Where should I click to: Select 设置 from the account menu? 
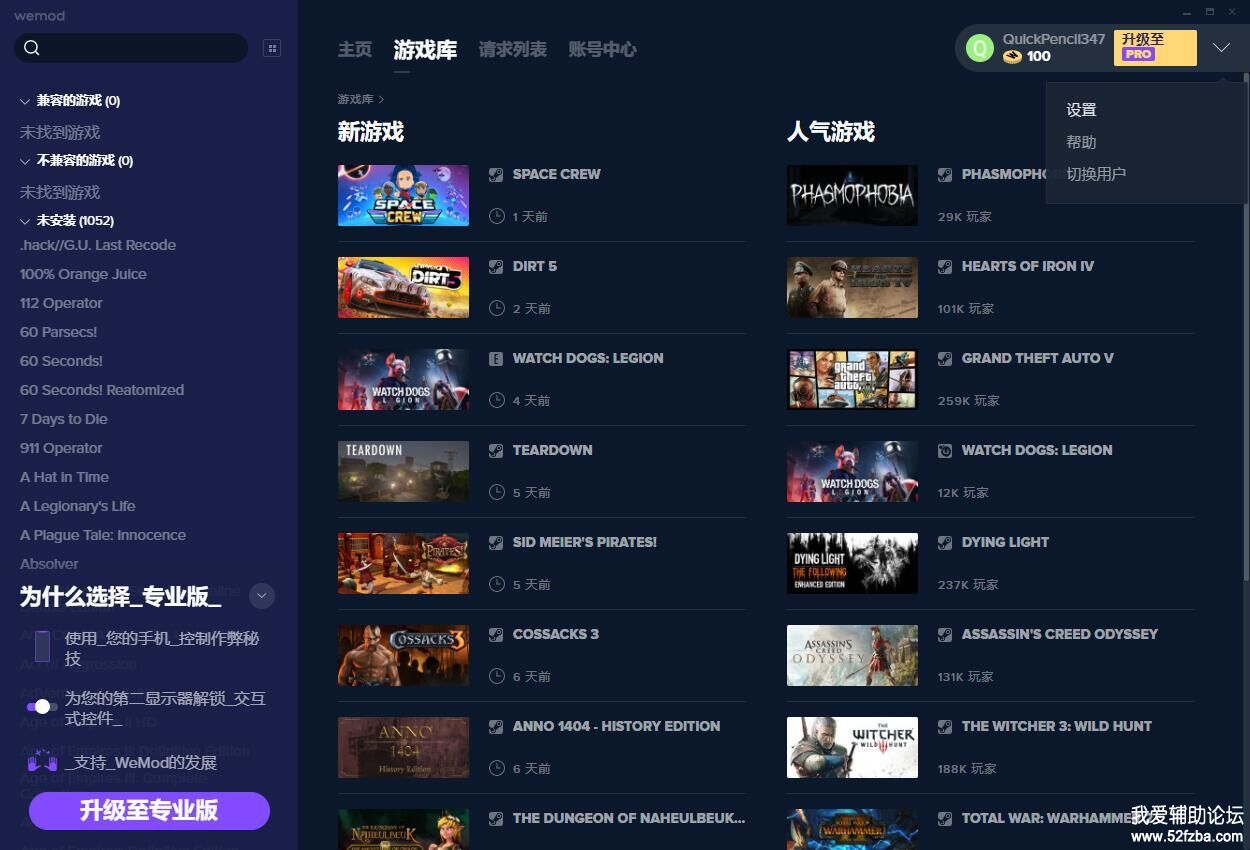point(1081,110)
